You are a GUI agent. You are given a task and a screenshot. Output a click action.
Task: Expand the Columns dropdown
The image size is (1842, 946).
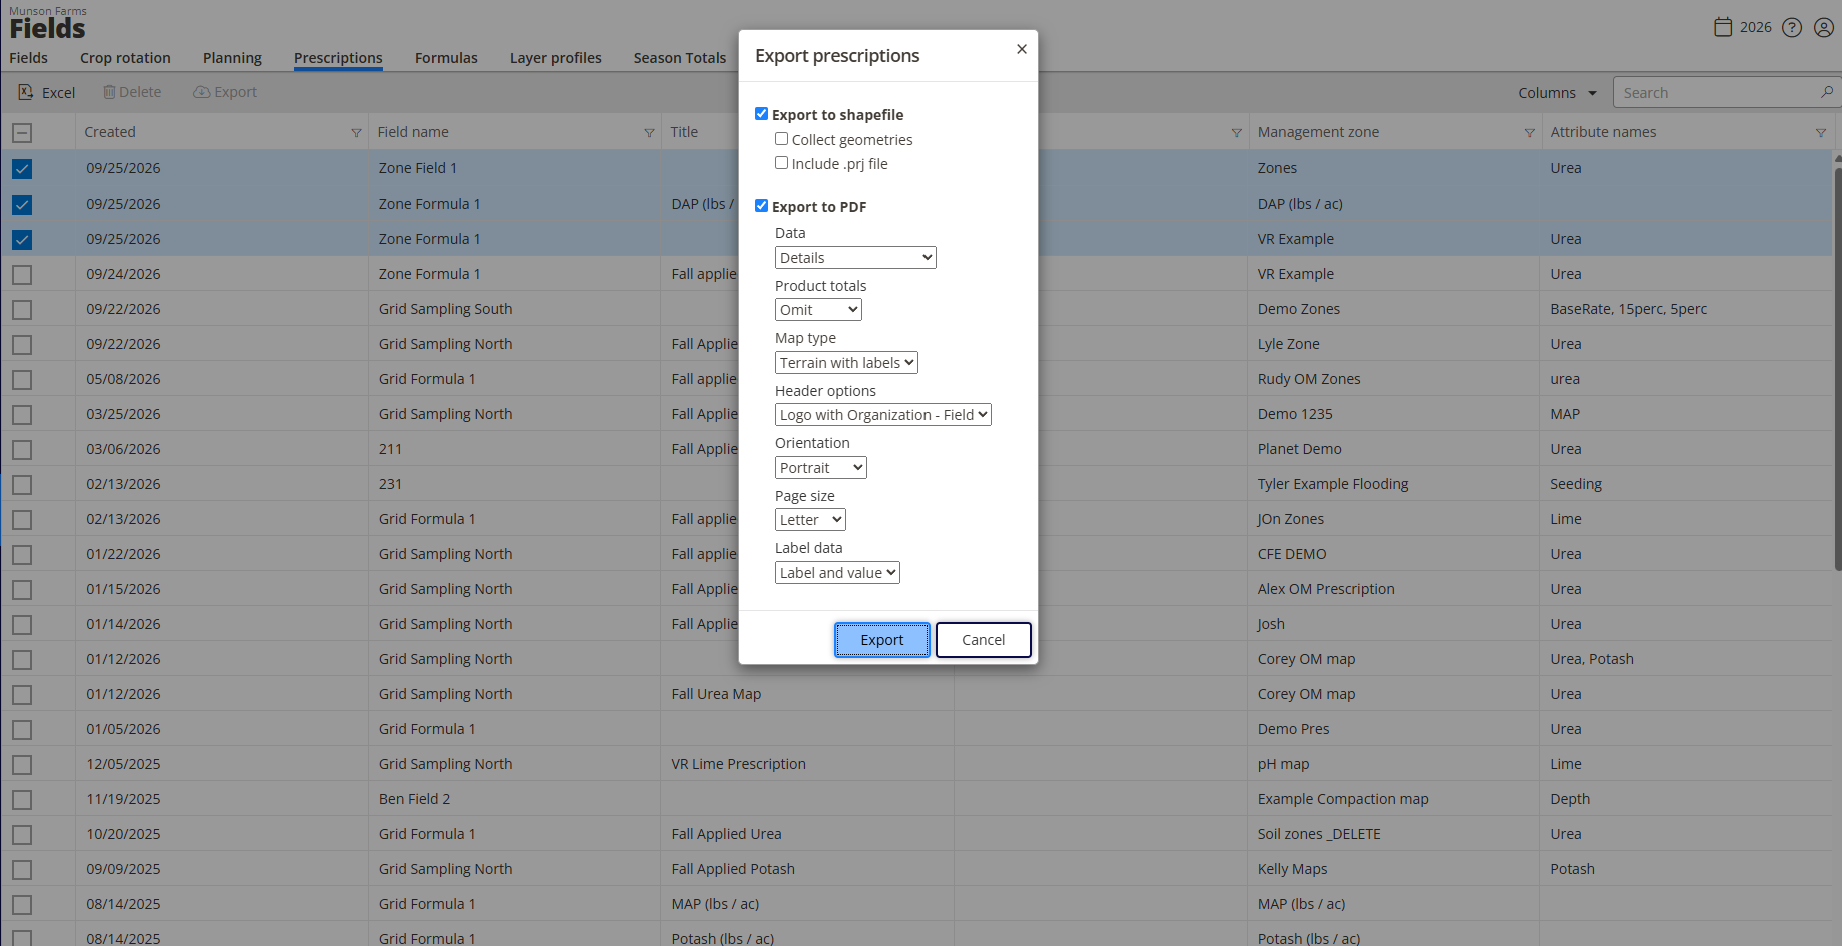(x=1557, y=93)
